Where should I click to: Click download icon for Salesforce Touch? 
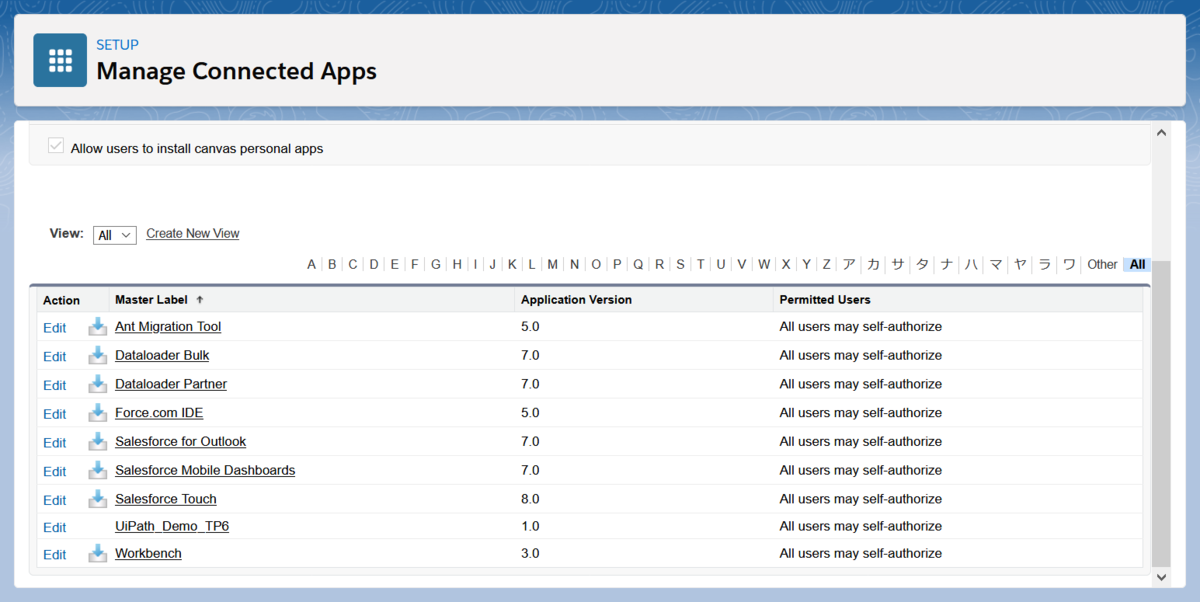tap(97, 499)
